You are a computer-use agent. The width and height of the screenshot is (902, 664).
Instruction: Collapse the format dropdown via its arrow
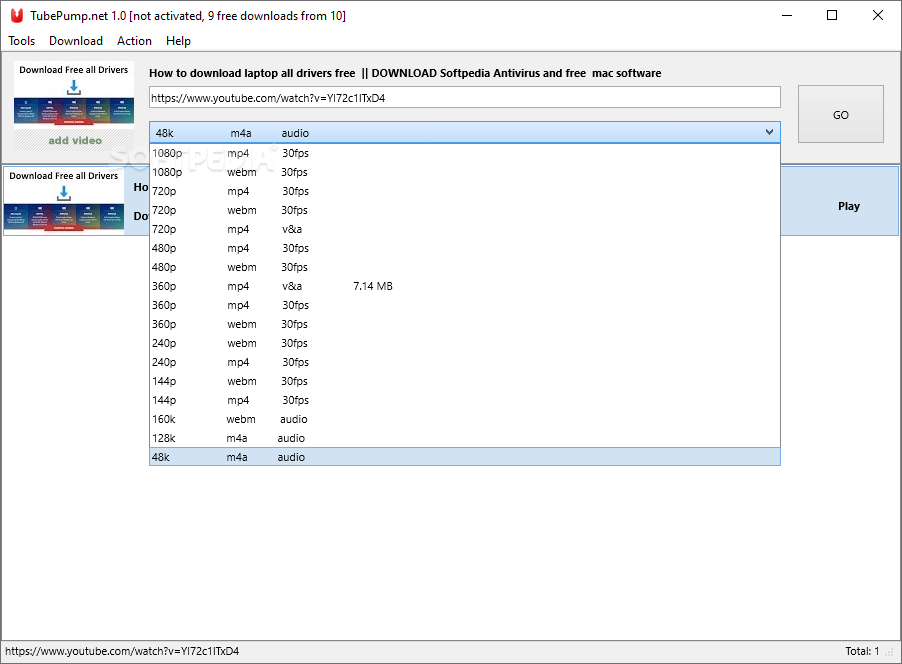pos(769,132)
